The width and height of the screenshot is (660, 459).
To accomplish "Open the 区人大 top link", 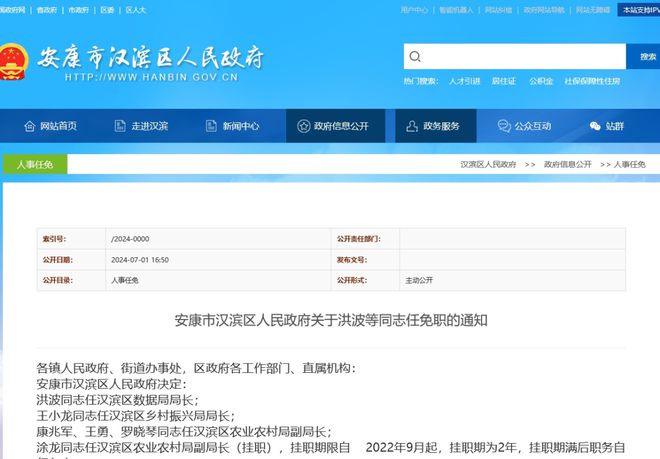I will pyautogui.click(x=136, y=10).
